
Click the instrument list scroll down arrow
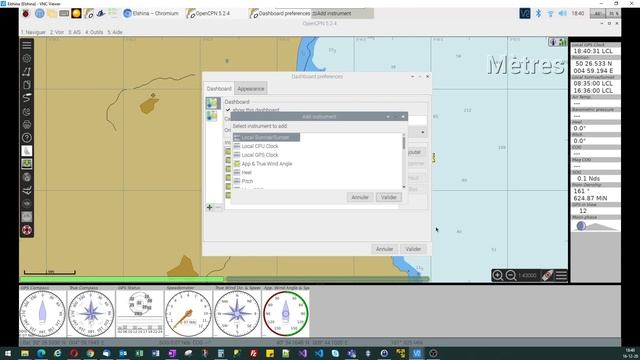coord(404,187)
